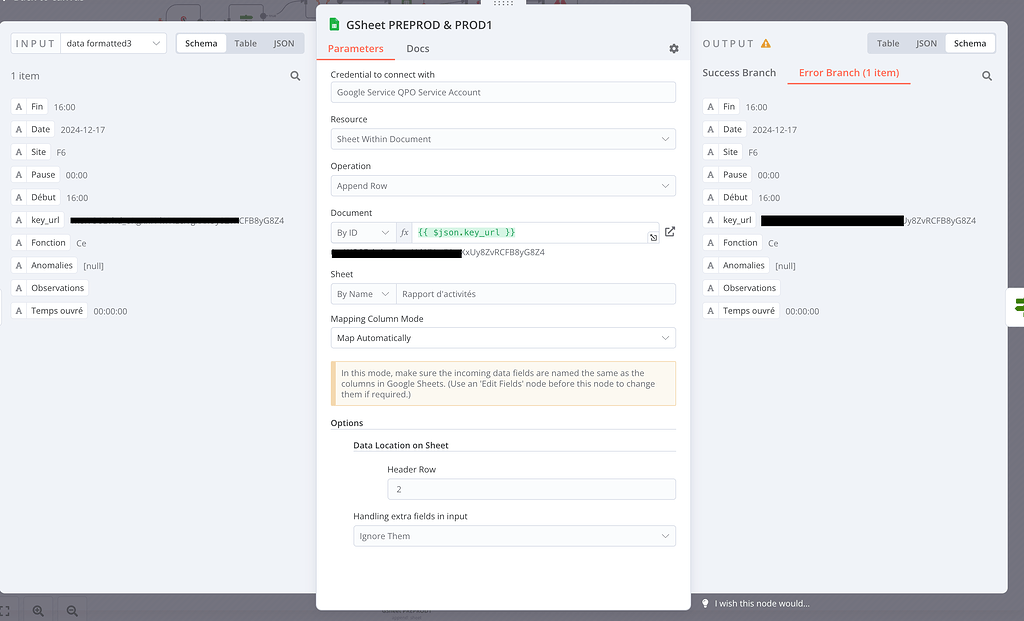Viewport: 1024px width, 621px height.
Task: Click the search icon in the INPUT panel
Action: click(297, 75)
